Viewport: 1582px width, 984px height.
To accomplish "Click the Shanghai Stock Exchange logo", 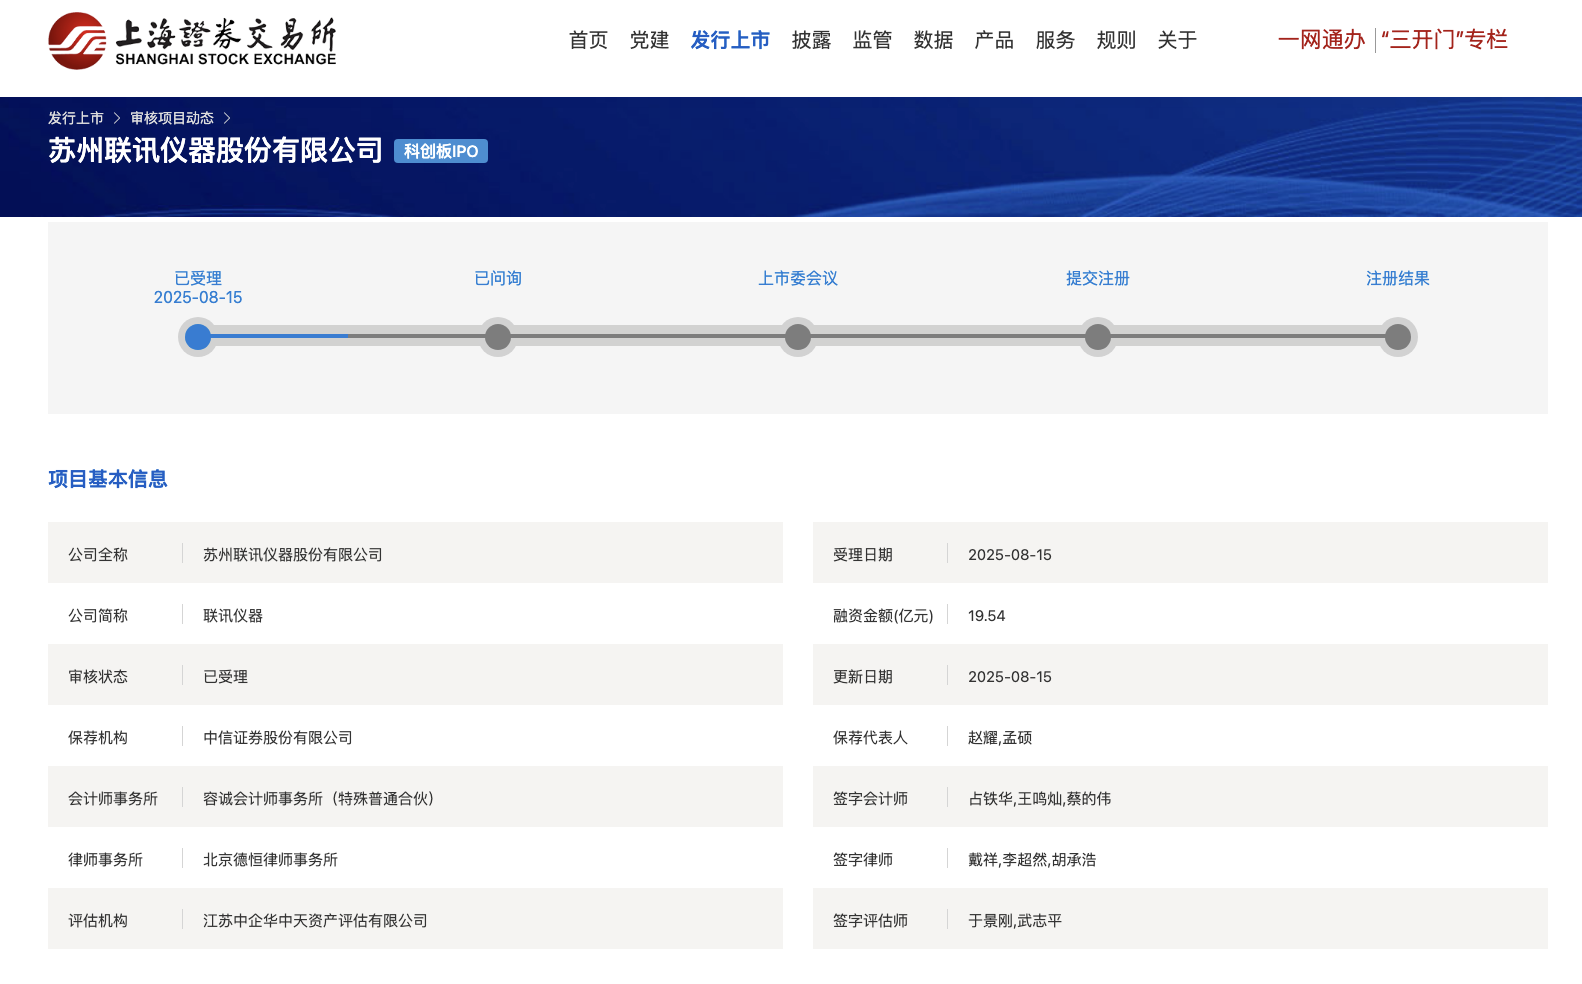I will coord(192,41).
